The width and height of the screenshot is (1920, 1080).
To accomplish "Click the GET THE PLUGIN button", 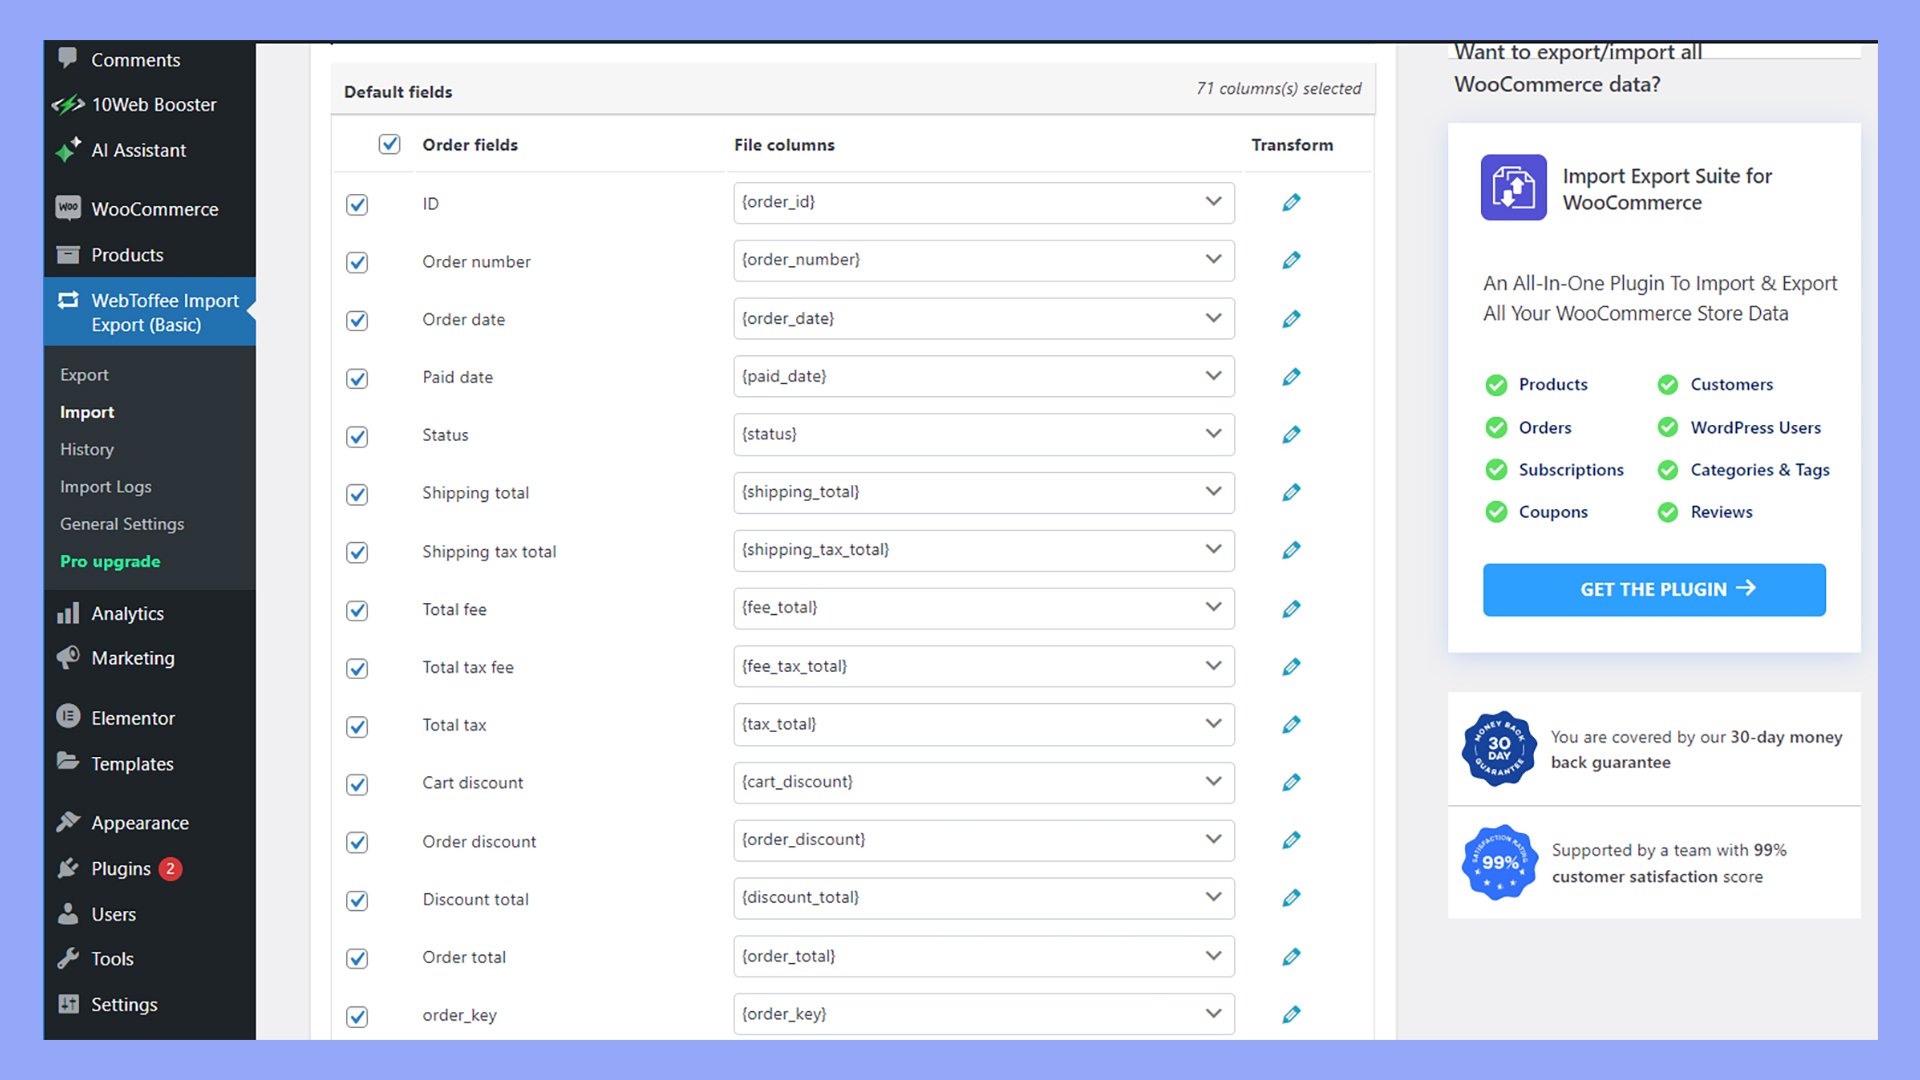I will click(1654, 589).
